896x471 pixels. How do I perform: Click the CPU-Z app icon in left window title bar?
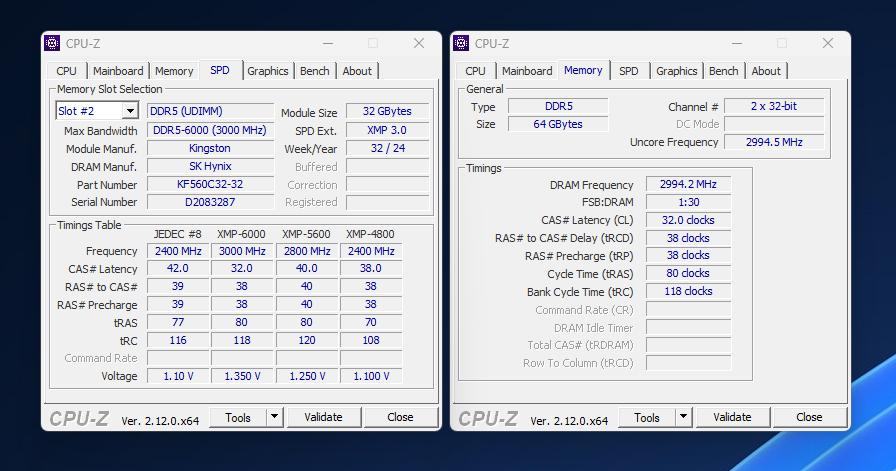click(x=52, y=43)
